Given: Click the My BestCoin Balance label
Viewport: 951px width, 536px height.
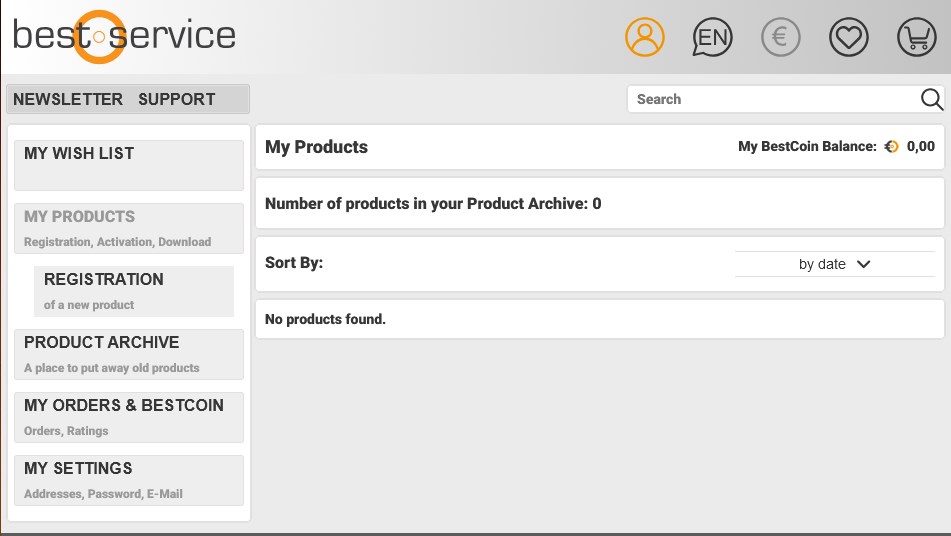Looking at the screenshot, I should point(806,147).
